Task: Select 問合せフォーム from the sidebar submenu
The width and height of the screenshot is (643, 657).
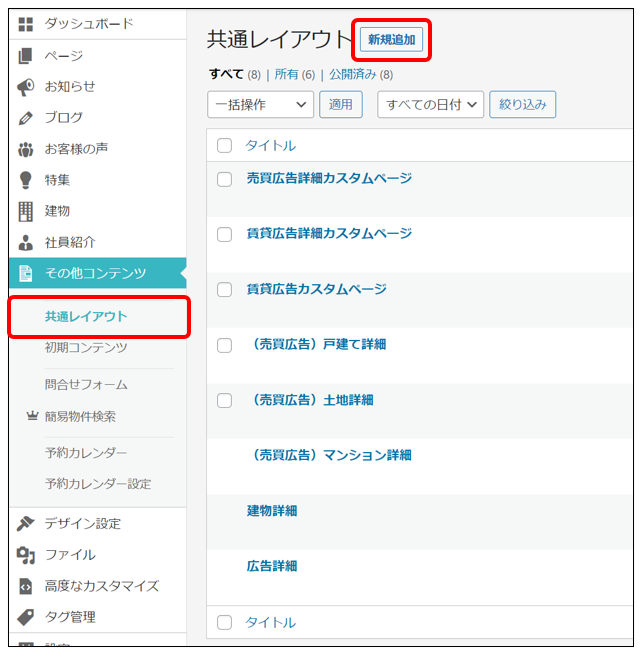Action: click(x=86, y=384)
